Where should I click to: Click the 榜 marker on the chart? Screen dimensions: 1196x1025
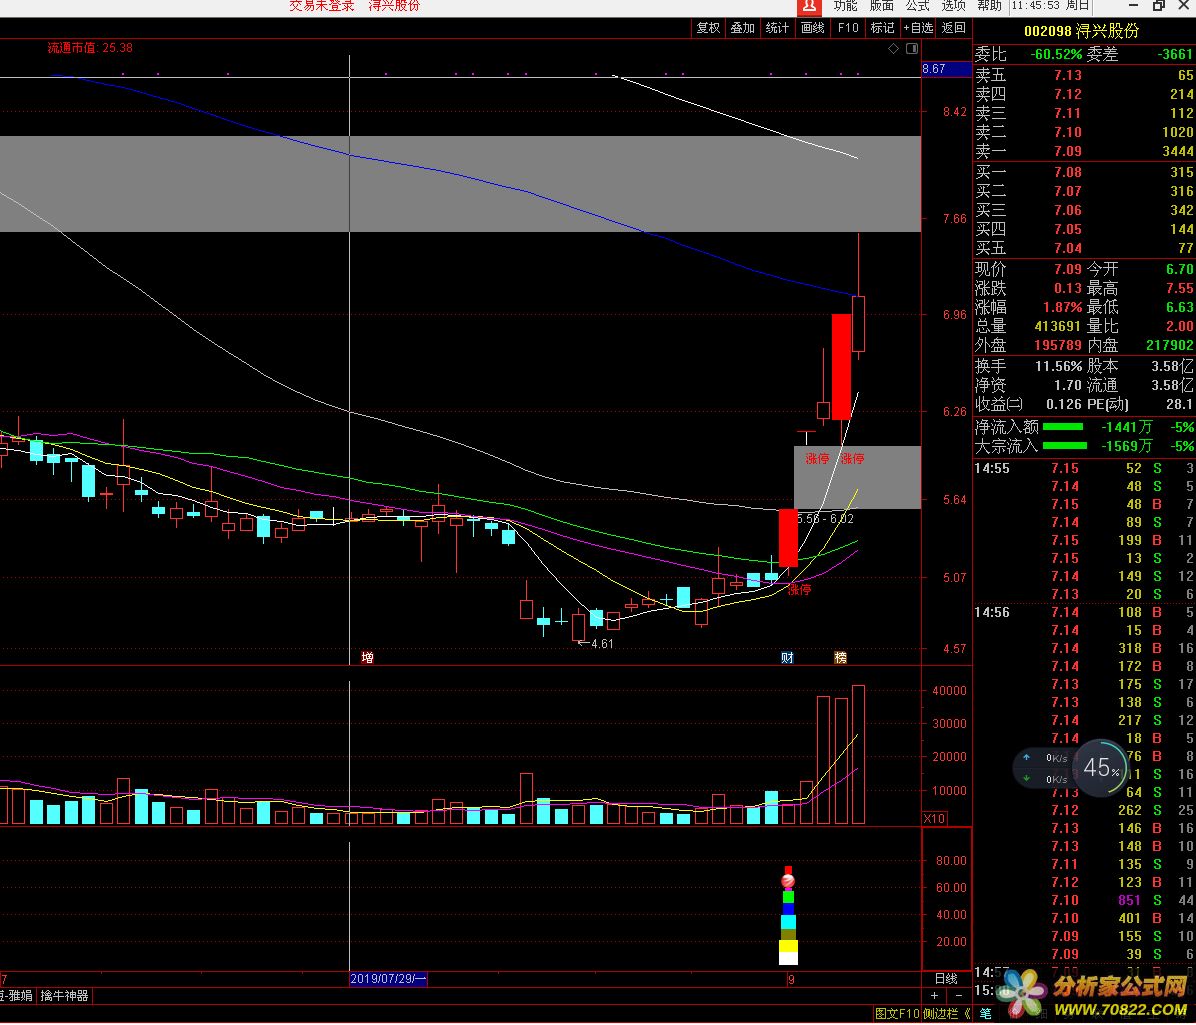tap(841, 657)
